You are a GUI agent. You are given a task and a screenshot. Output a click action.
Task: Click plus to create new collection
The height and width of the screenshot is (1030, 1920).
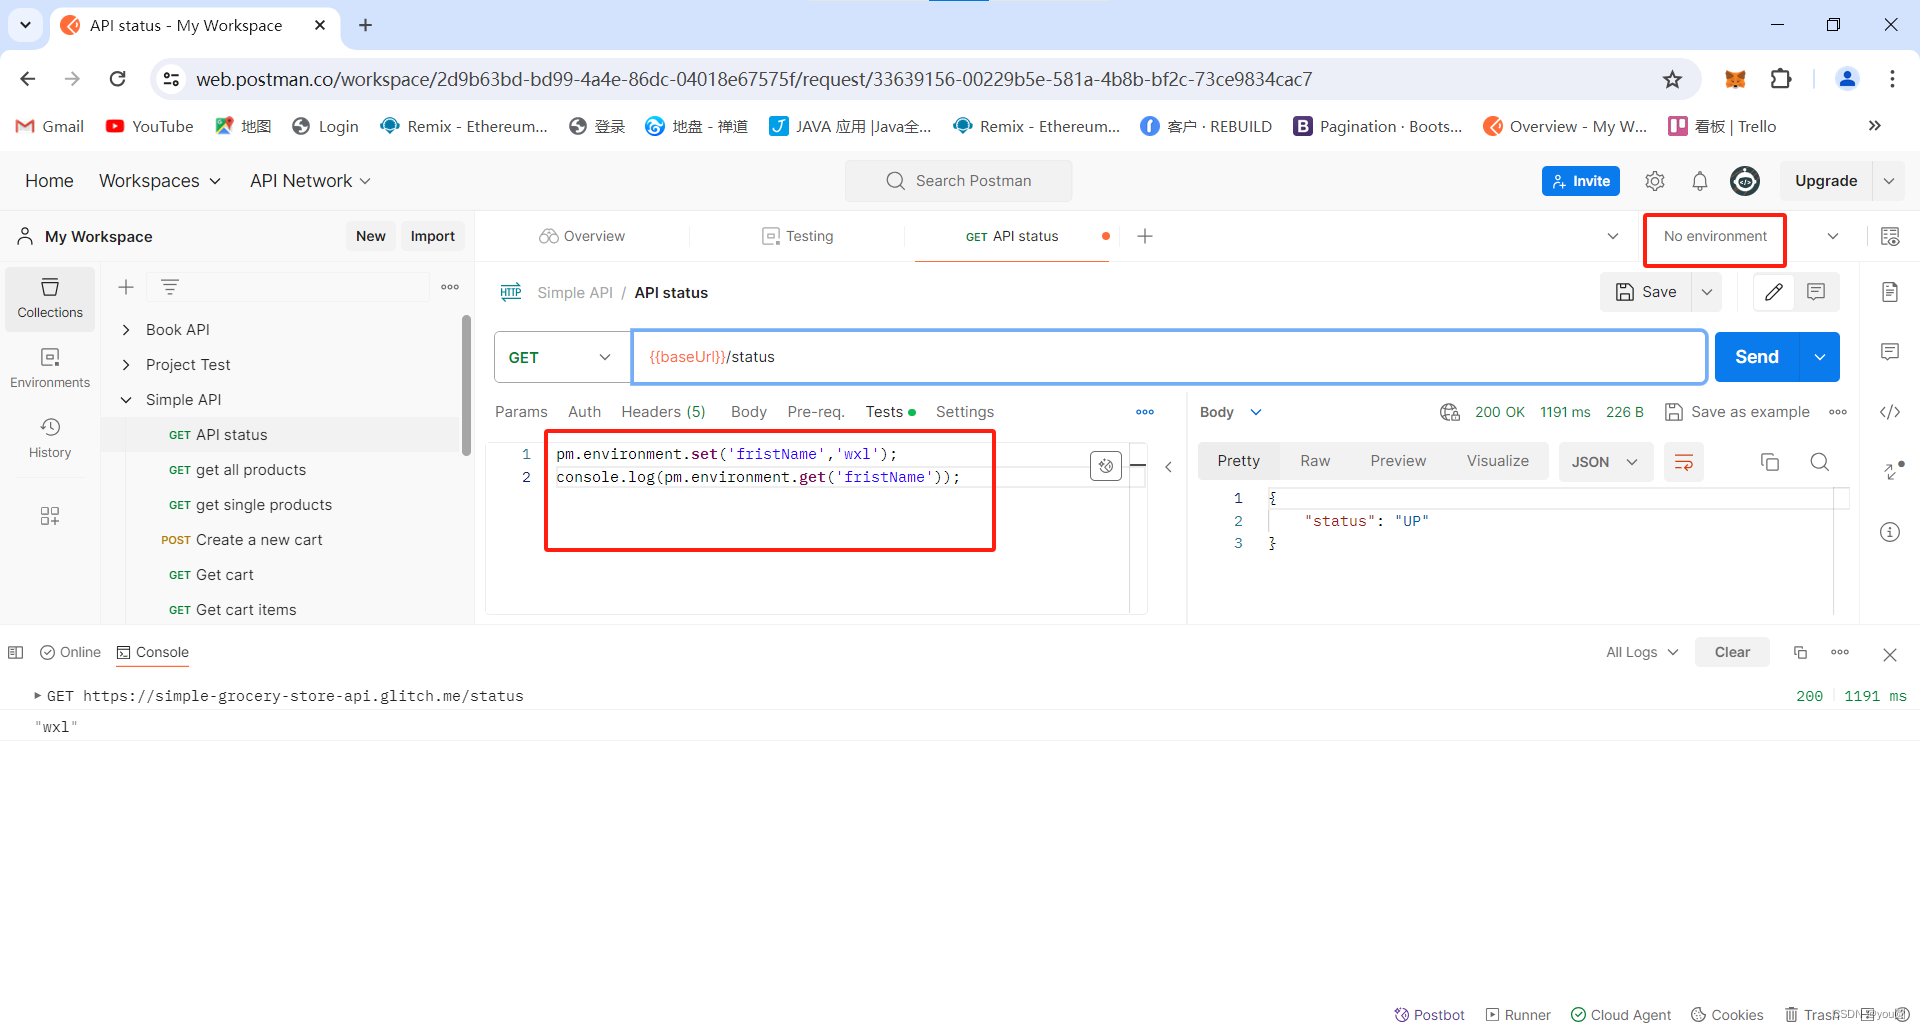click(126, 287)
